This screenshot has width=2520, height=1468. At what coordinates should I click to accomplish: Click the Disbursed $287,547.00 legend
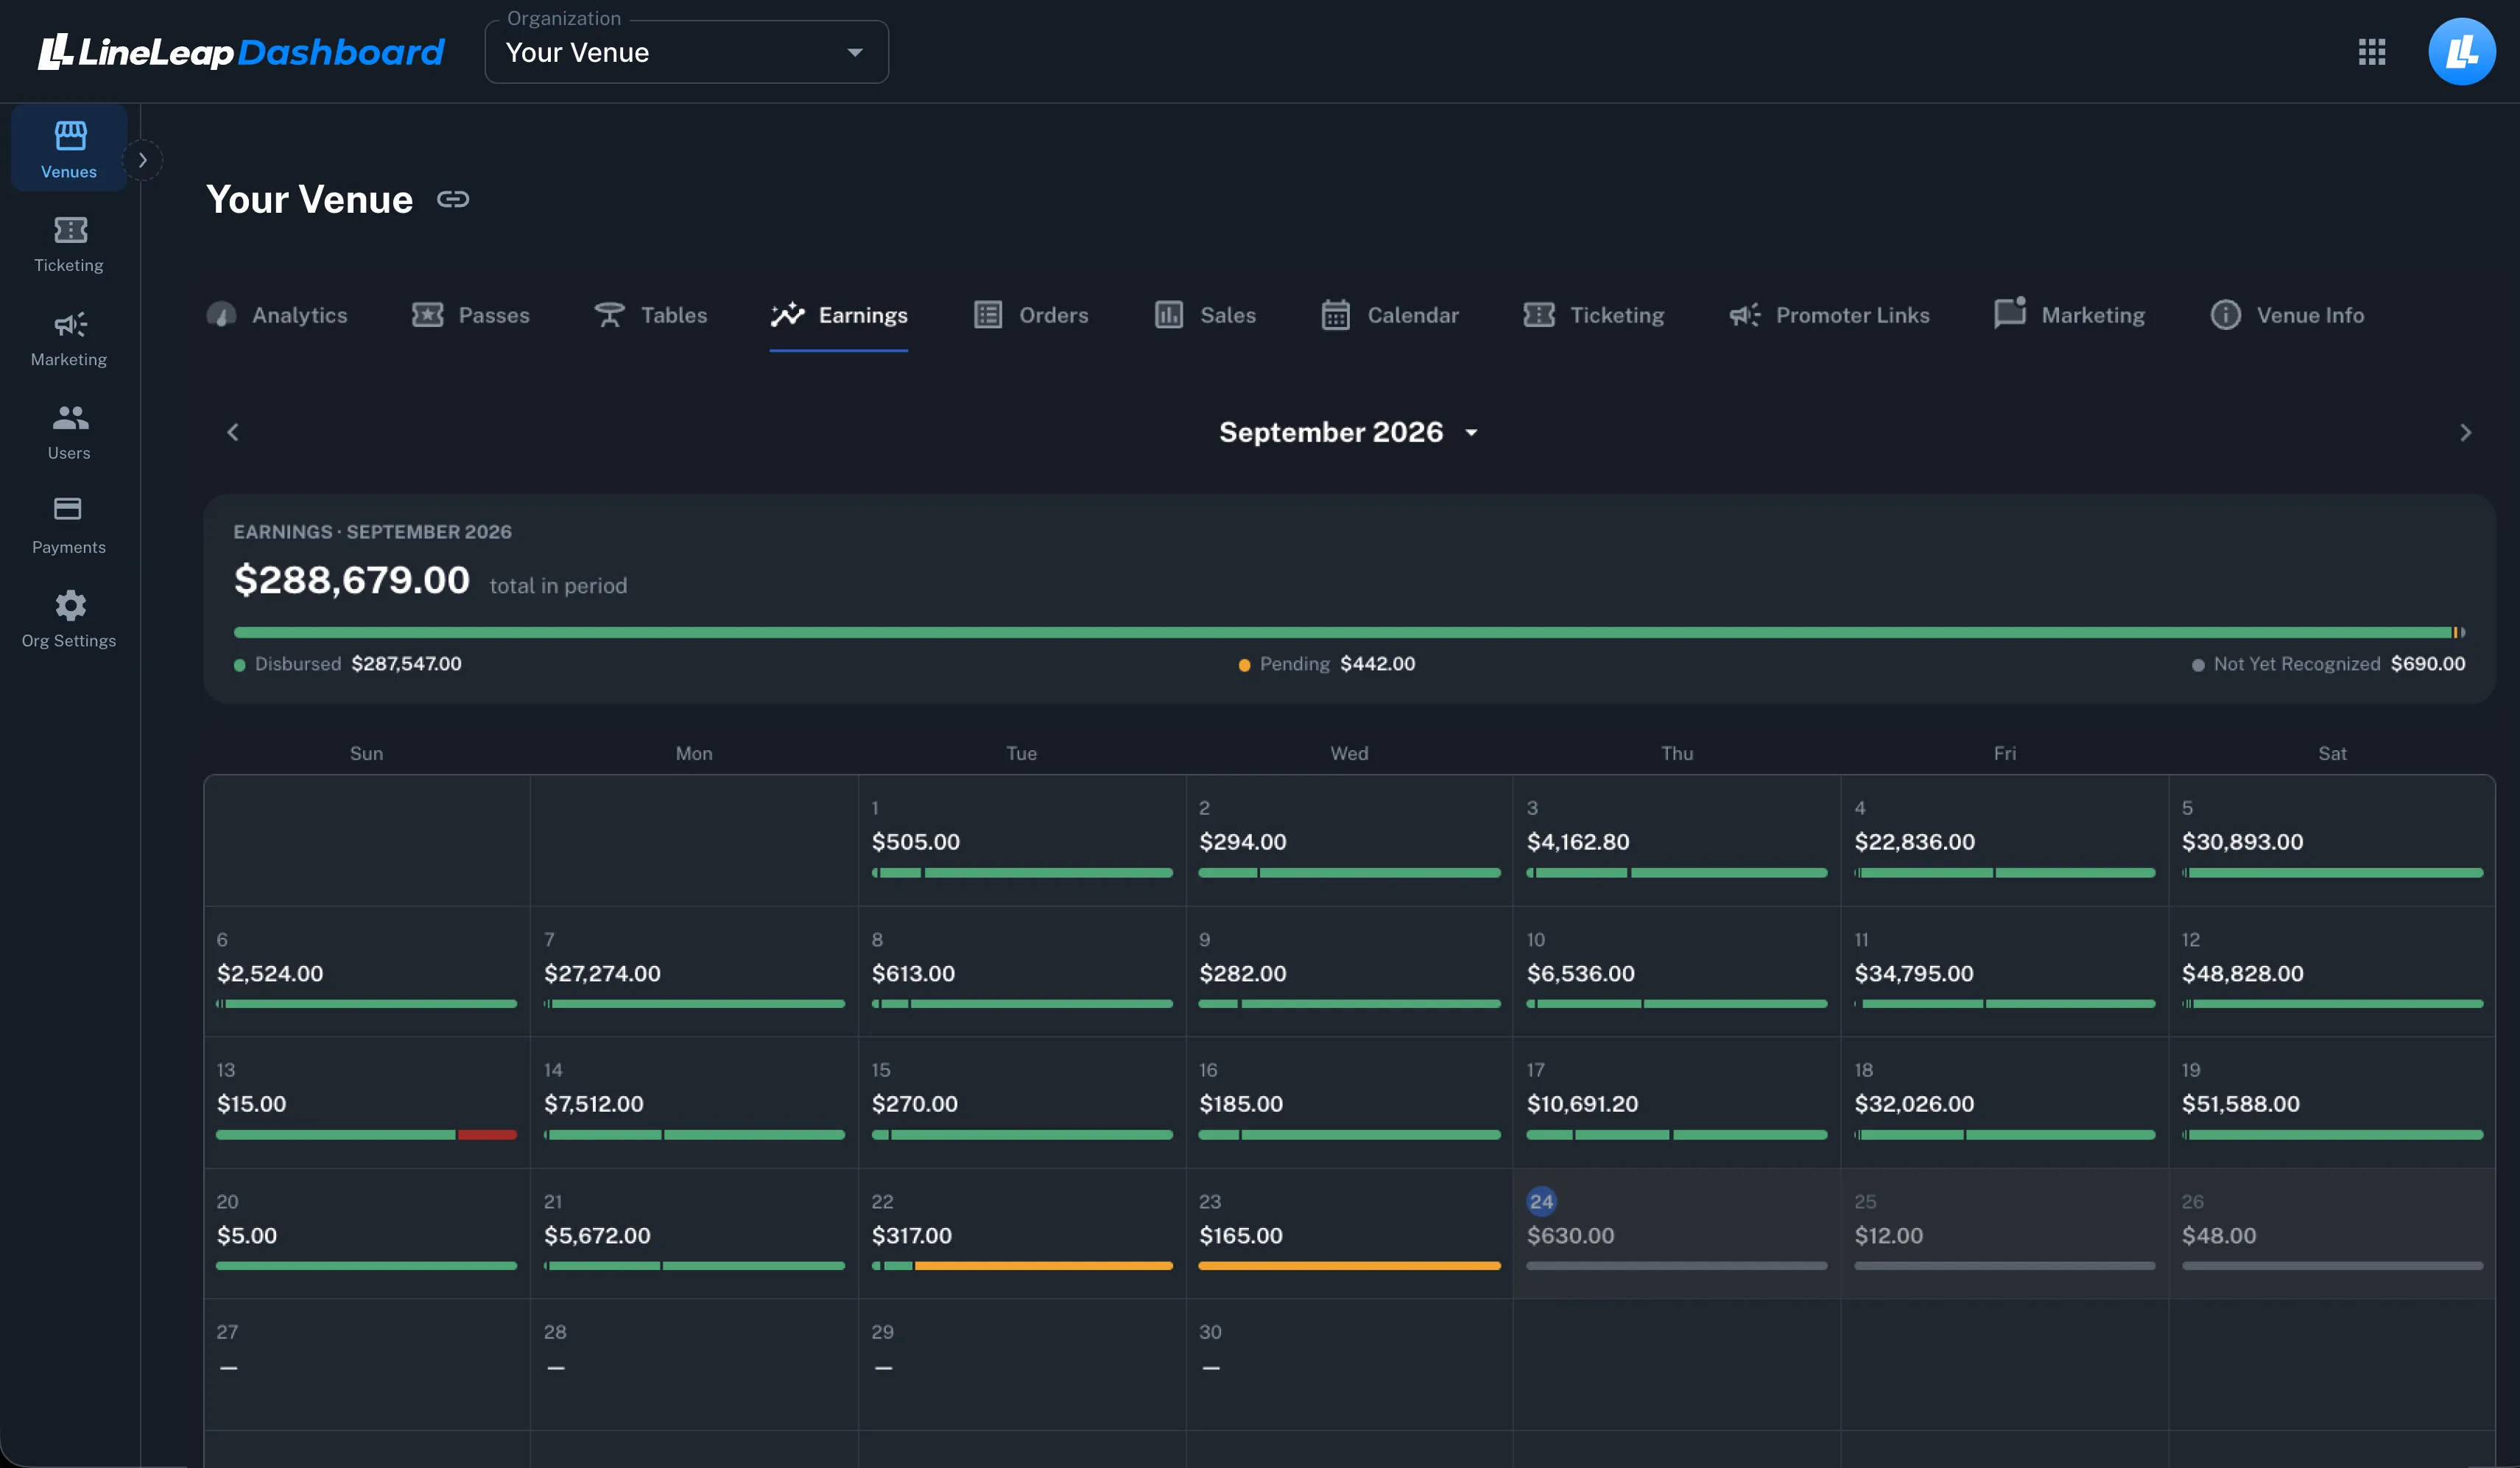(348, 664)
